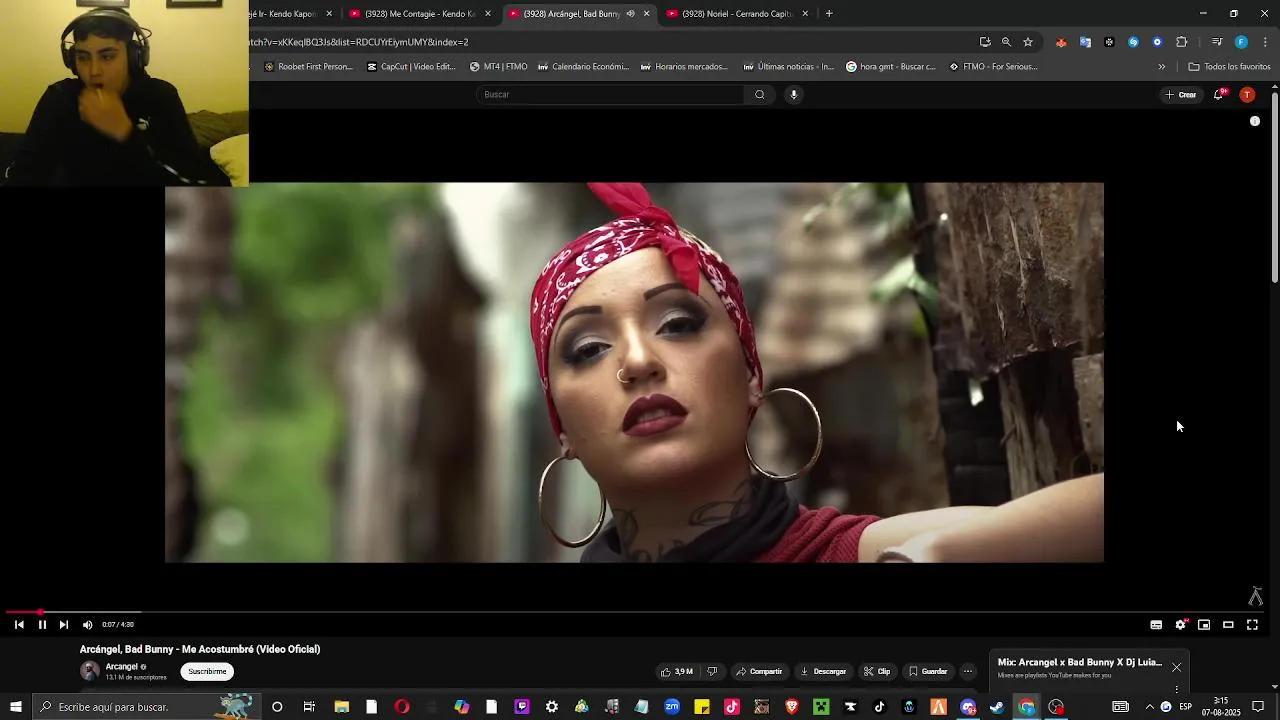Screen dimensions: 1280x720
Task: Open the Últimas noticias bookmark
Action: 788,67
